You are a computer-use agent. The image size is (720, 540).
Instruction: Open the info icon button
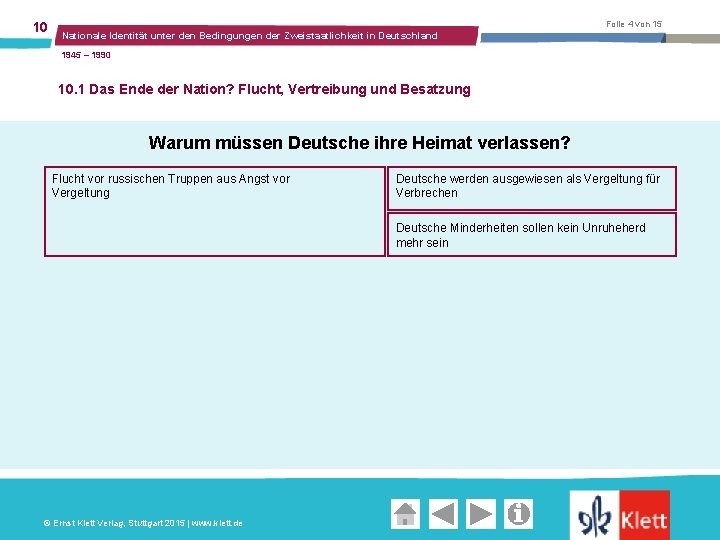(518, 513)
